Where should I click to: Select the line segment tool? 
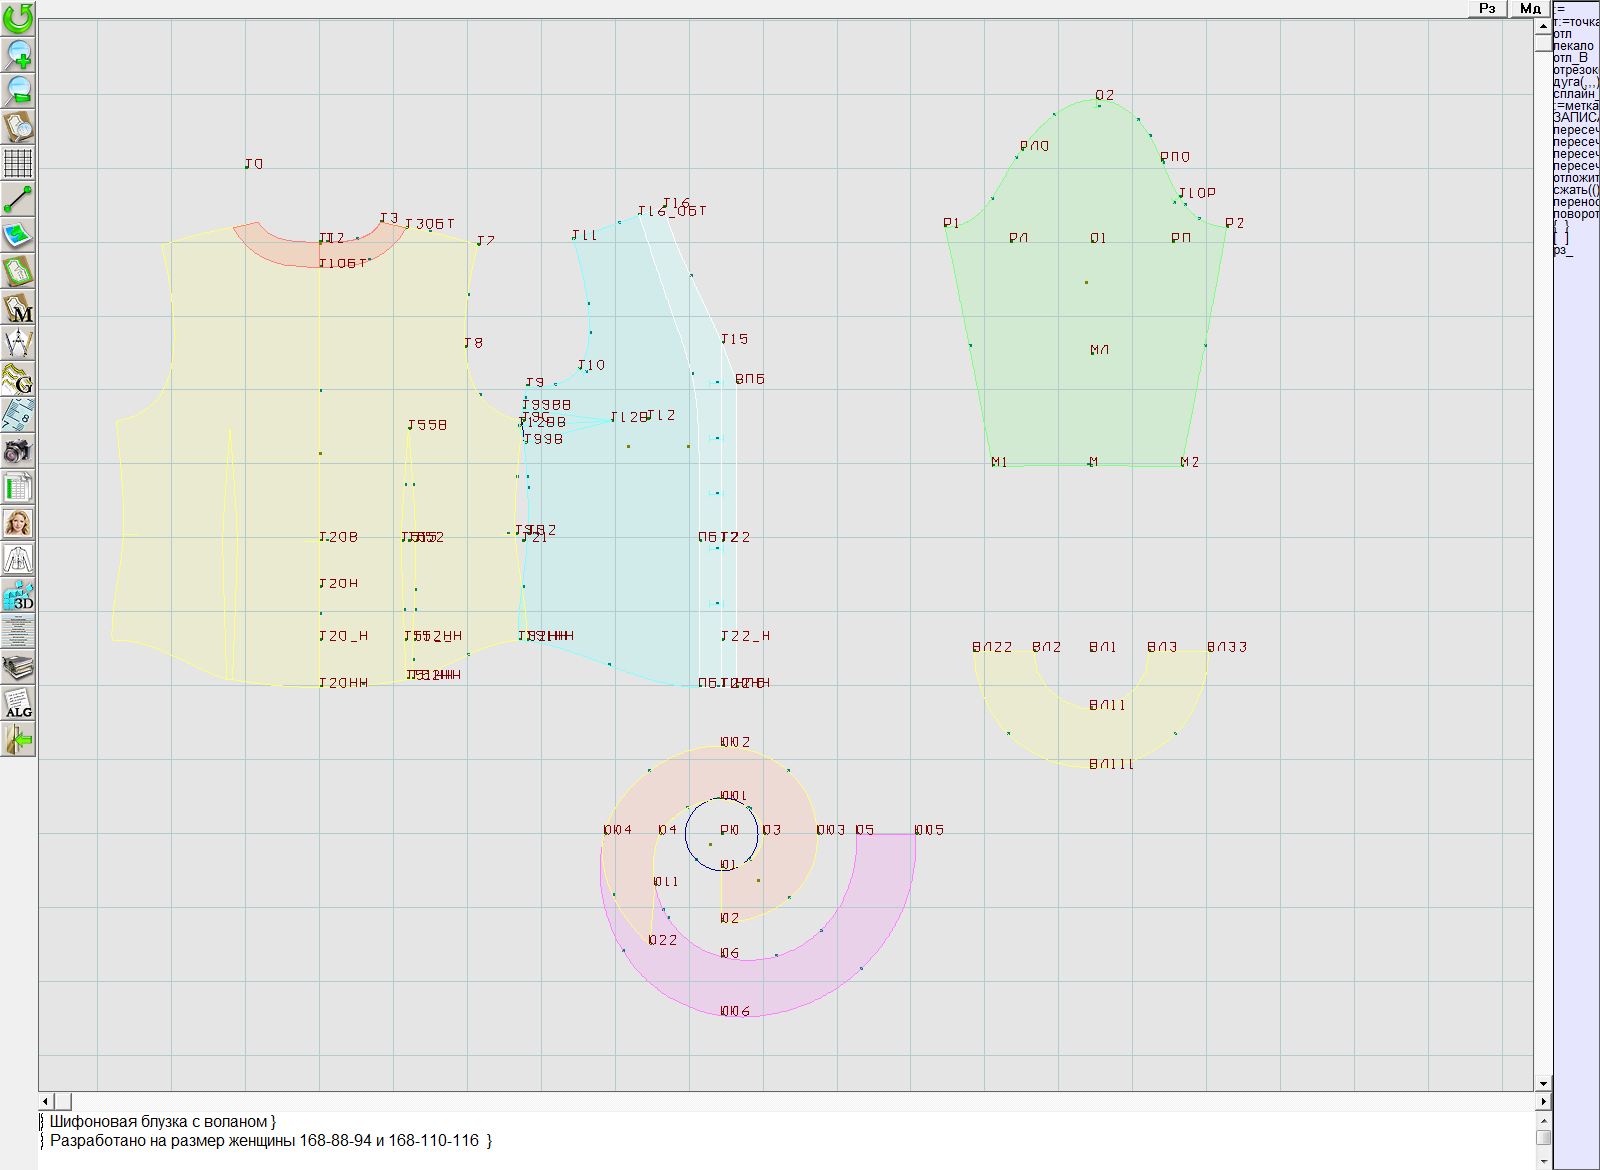click(18, 199)
